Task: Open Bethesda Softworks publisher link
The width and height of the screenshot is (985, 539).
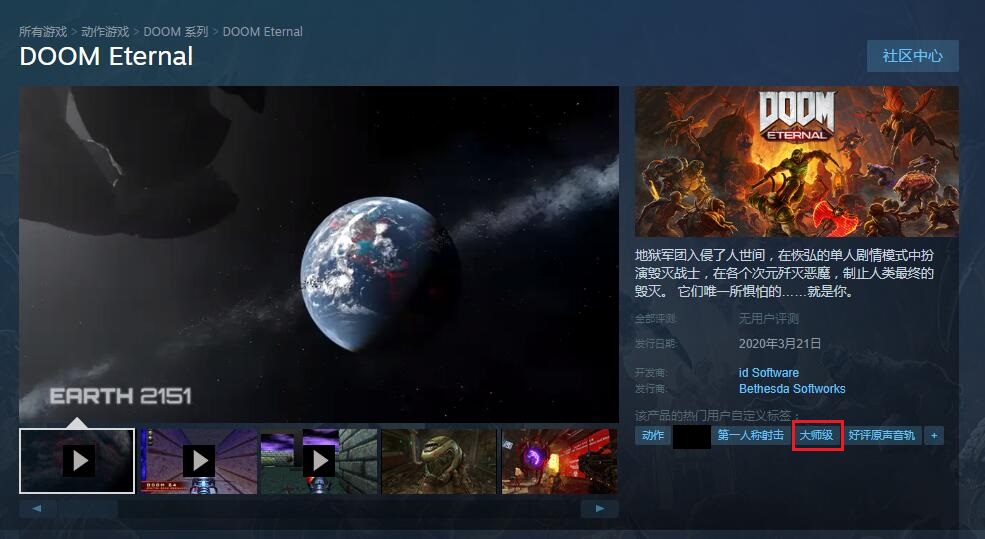Action: [x=792, y=389]
